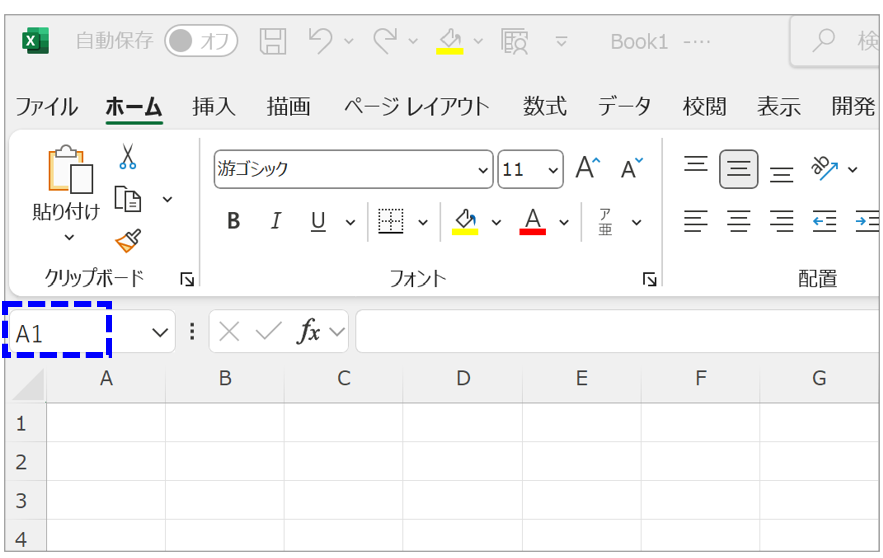Click the Excel app logo icon
Viewport: 883px width, 558px height.
[35, 41]
